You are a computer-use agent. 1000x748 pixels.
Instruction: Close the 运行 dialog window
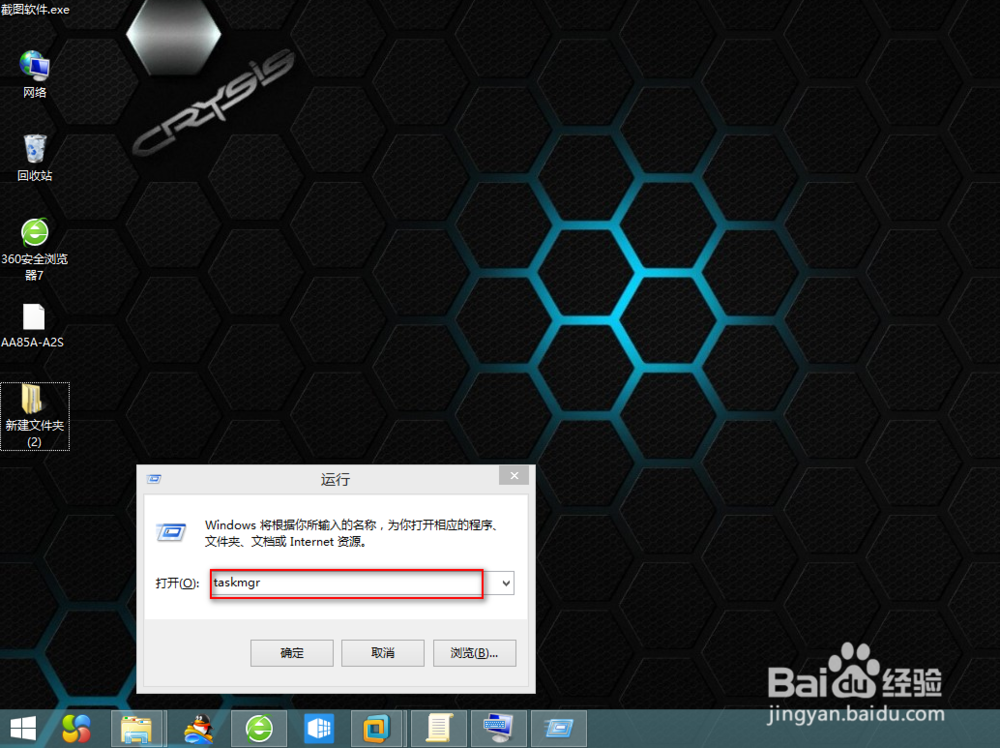514,475
